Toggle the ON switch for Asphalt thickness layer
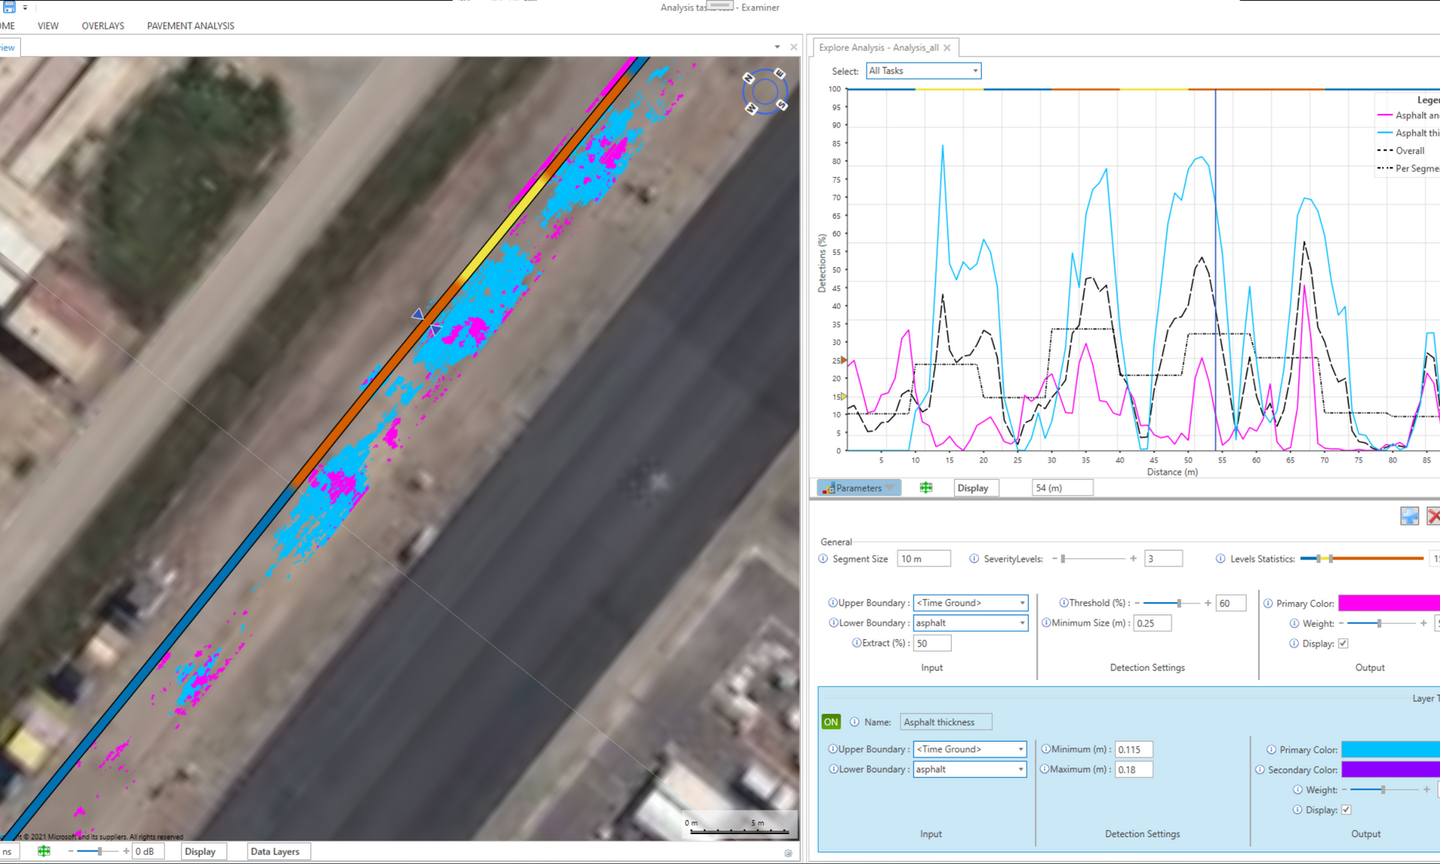Image resolution: width=1440 pixels, height=864 pixels. pos(830,721)
